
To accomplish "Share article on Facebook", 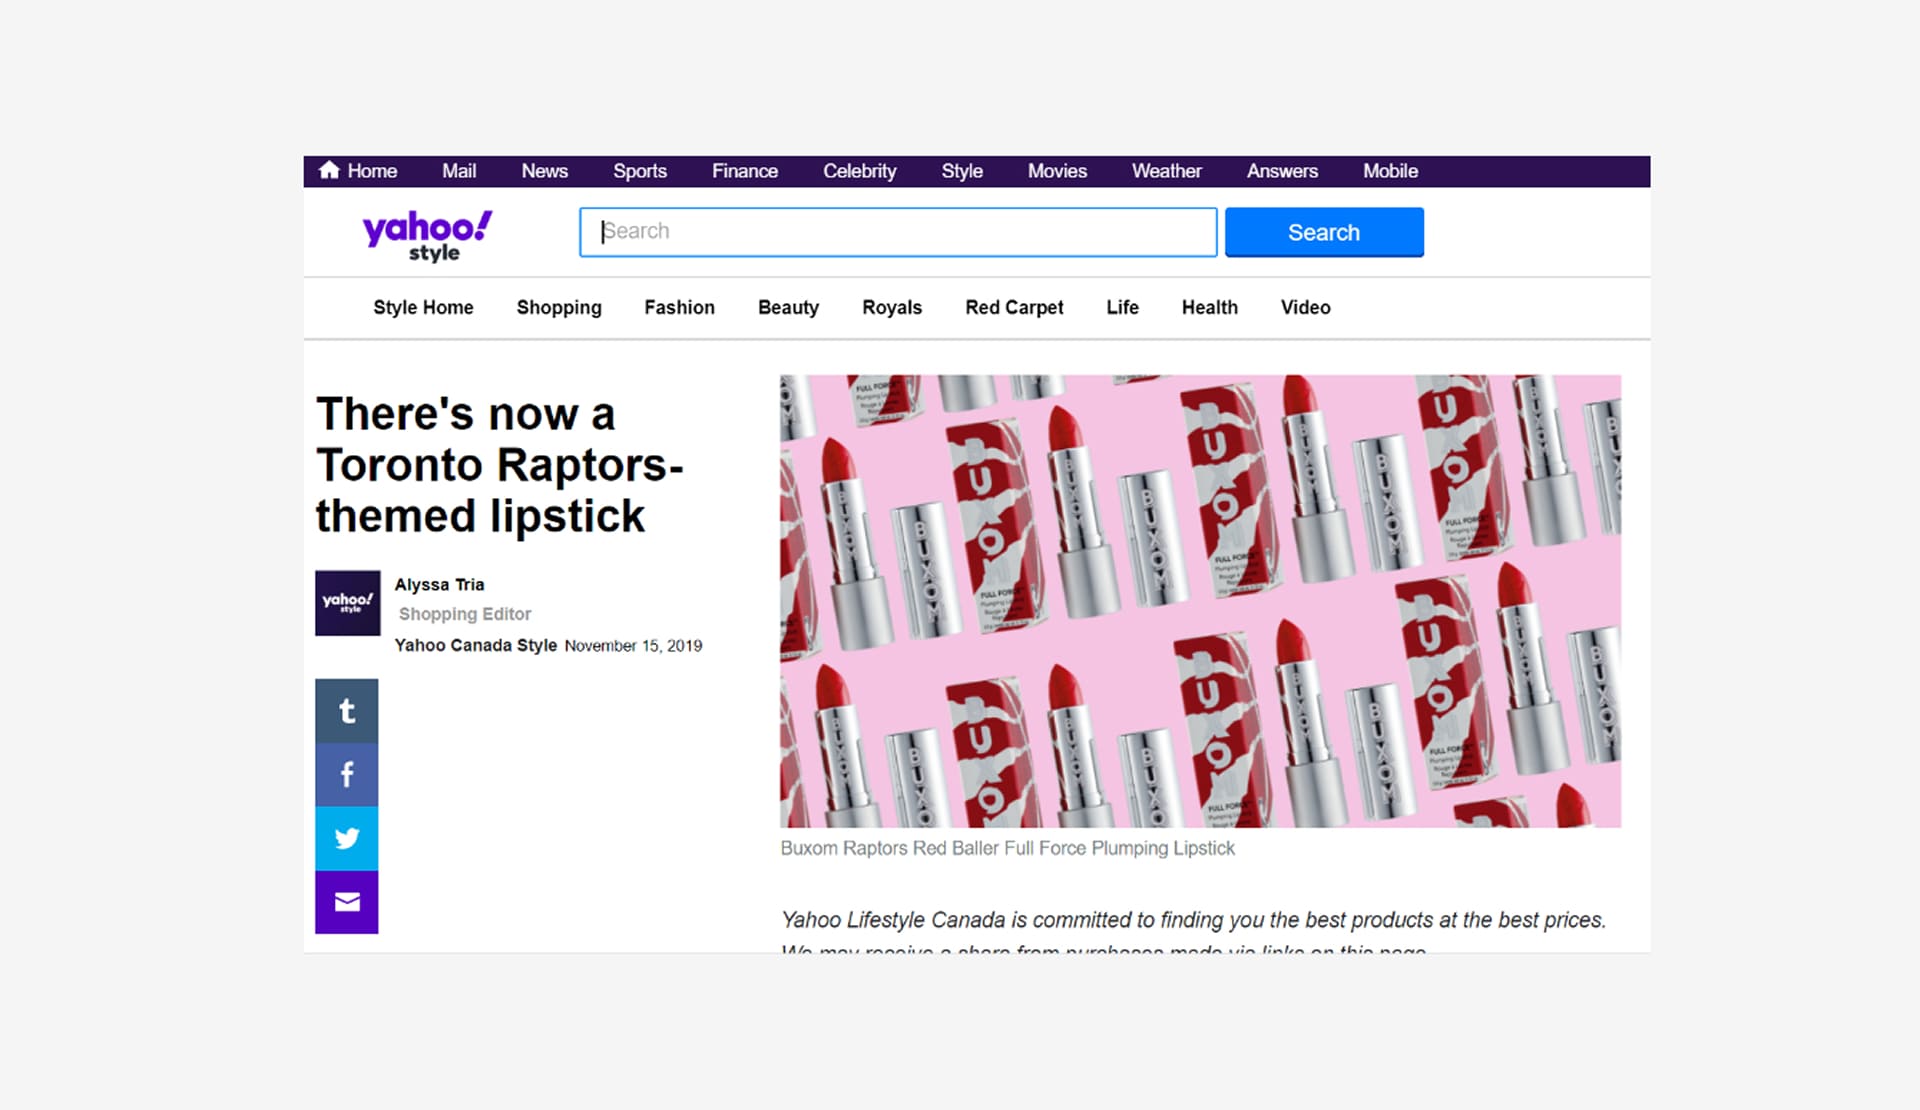I will pos(347,775).
